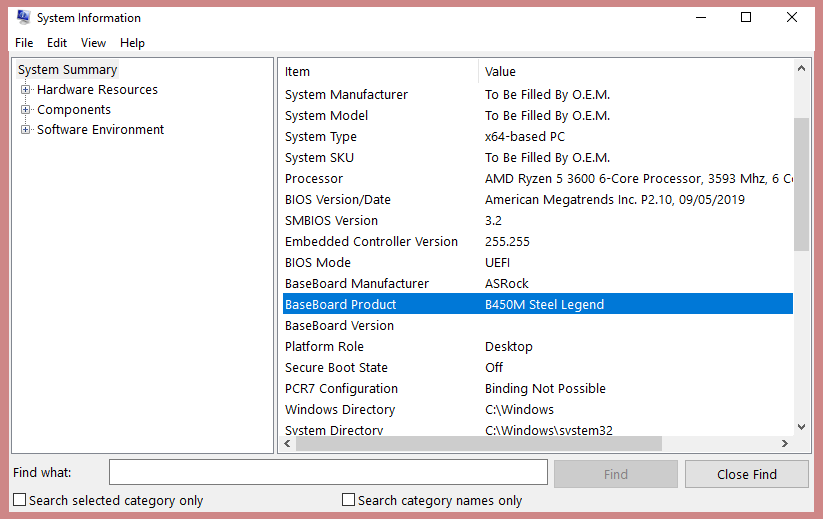This screenshot has width=823, height=519.
Task: Expand the Components tree node
Action: click(26, 110)
